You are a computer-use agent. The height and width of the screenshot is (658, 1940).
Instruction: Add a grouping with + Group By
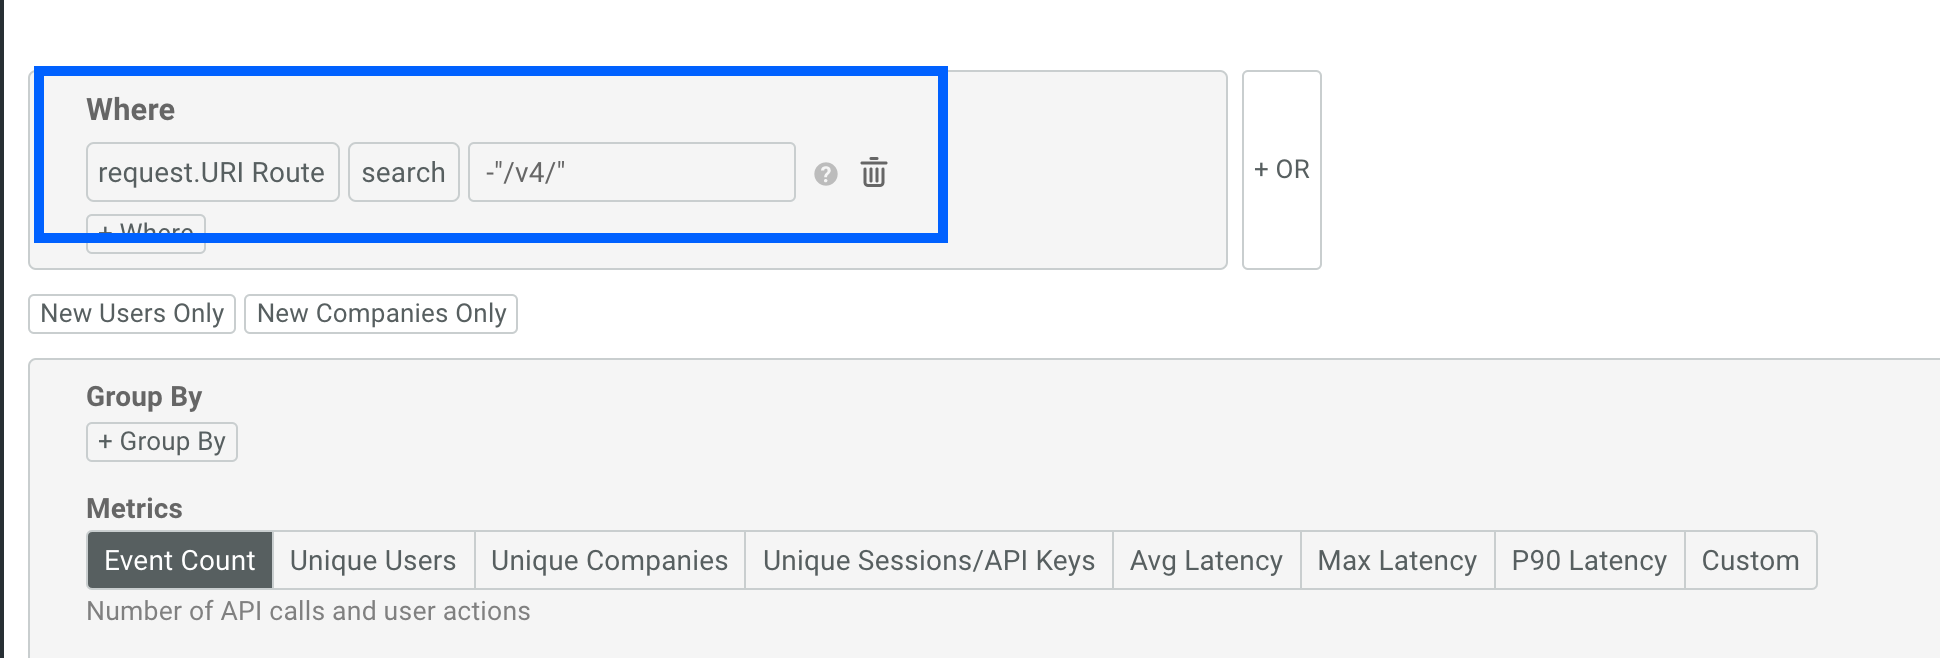click(161, 441)
